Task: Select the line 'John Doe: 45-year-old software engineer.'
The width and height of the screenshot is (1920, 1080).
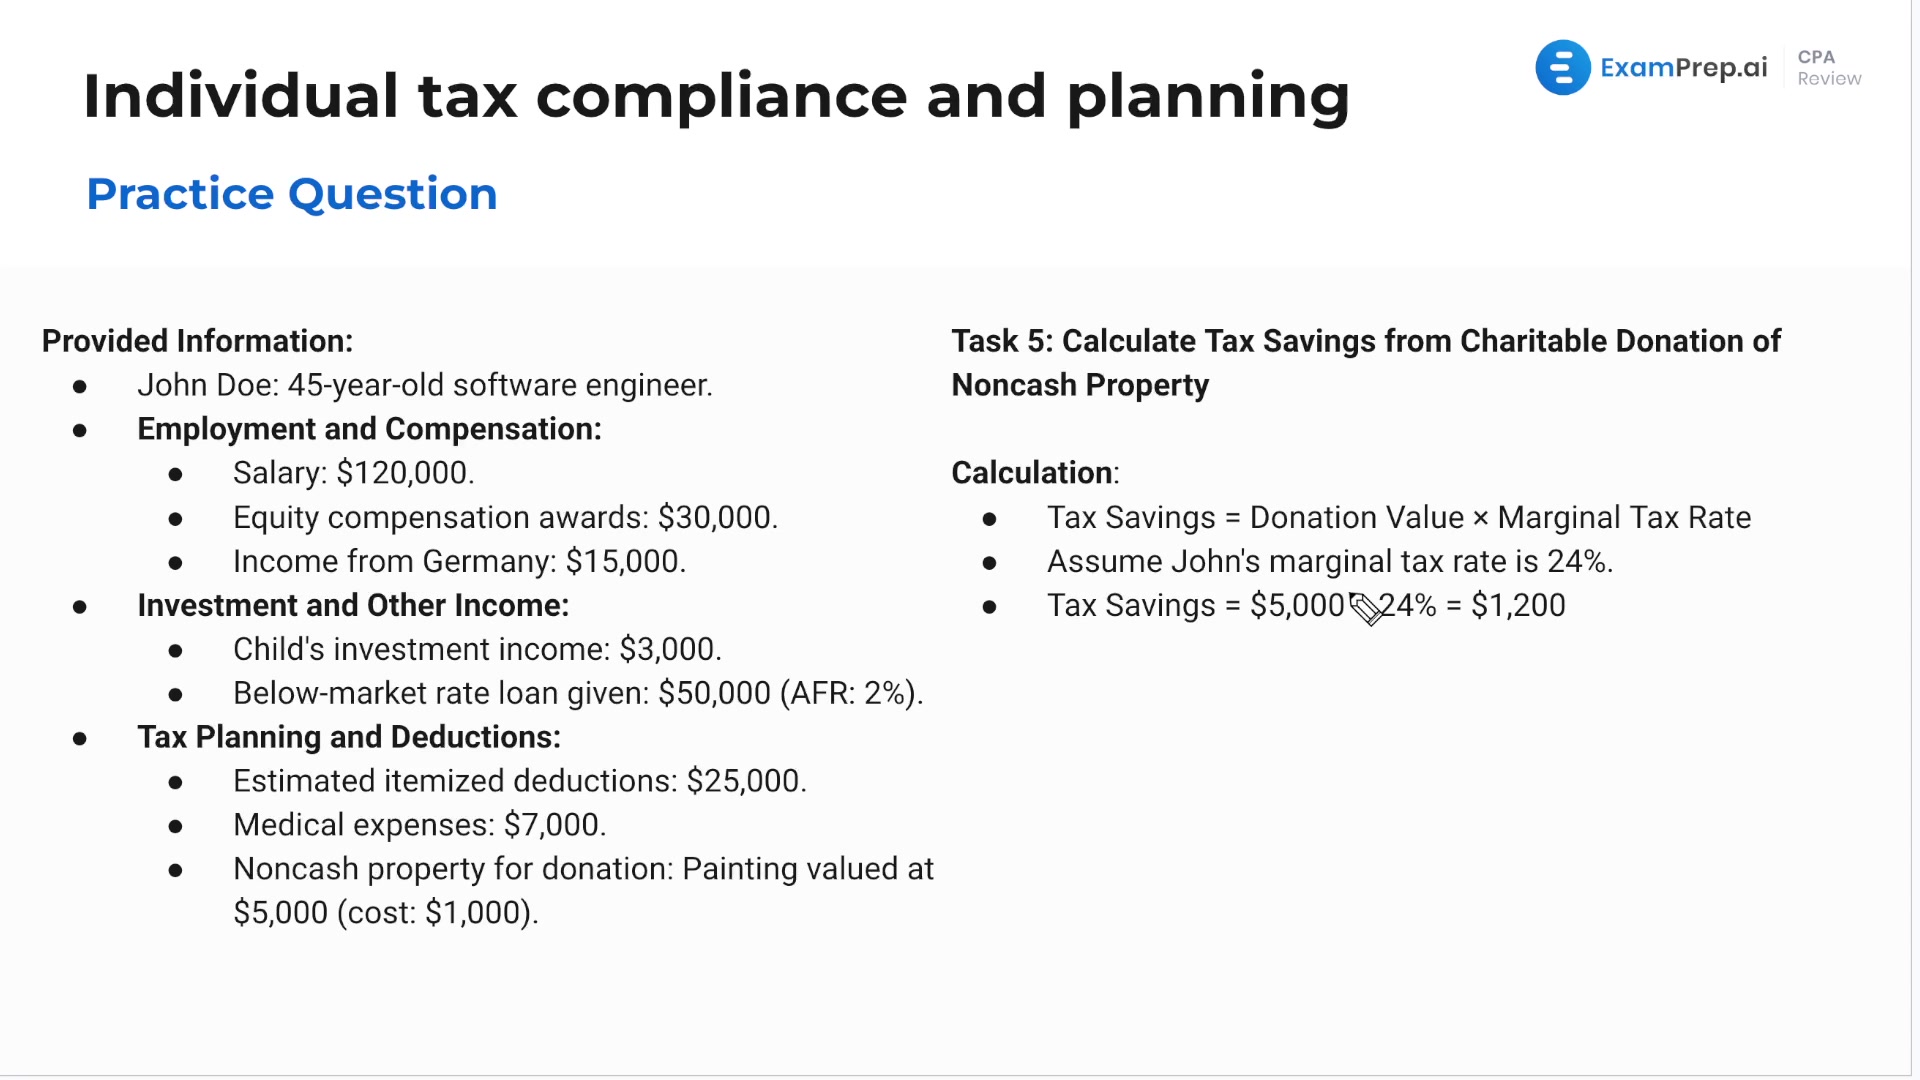Action: tap(425, 385)
